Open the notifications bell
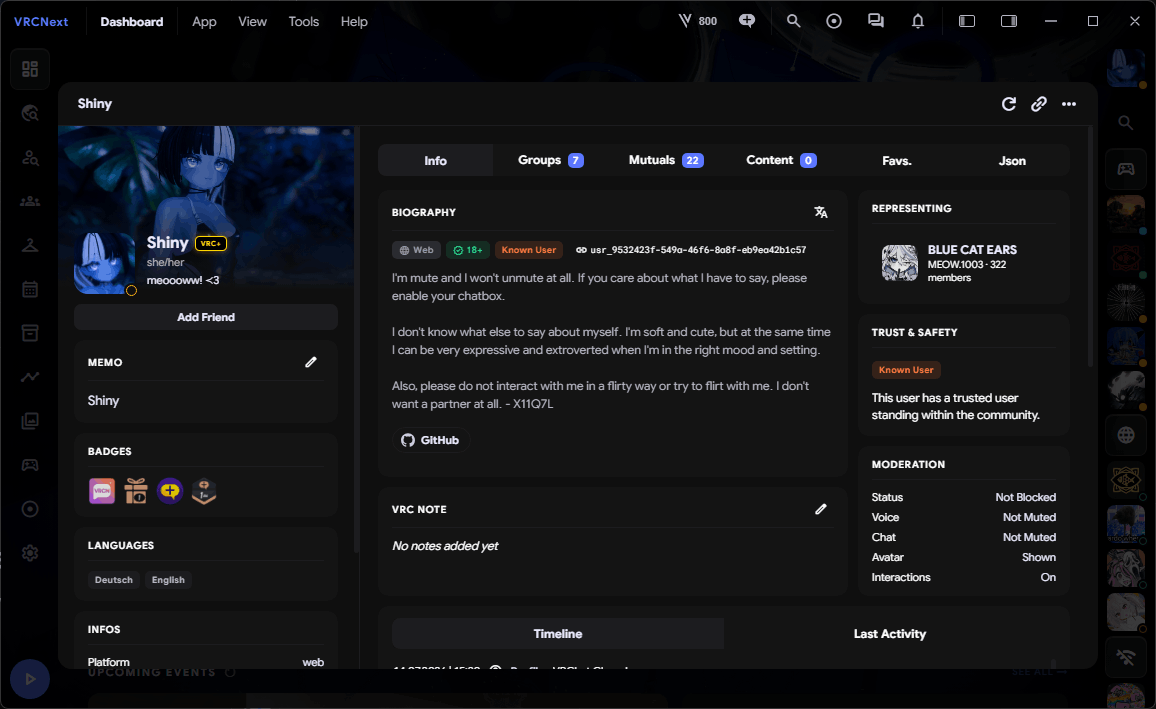The width and height of the screenshot is (1156, 709). [918, 21]
